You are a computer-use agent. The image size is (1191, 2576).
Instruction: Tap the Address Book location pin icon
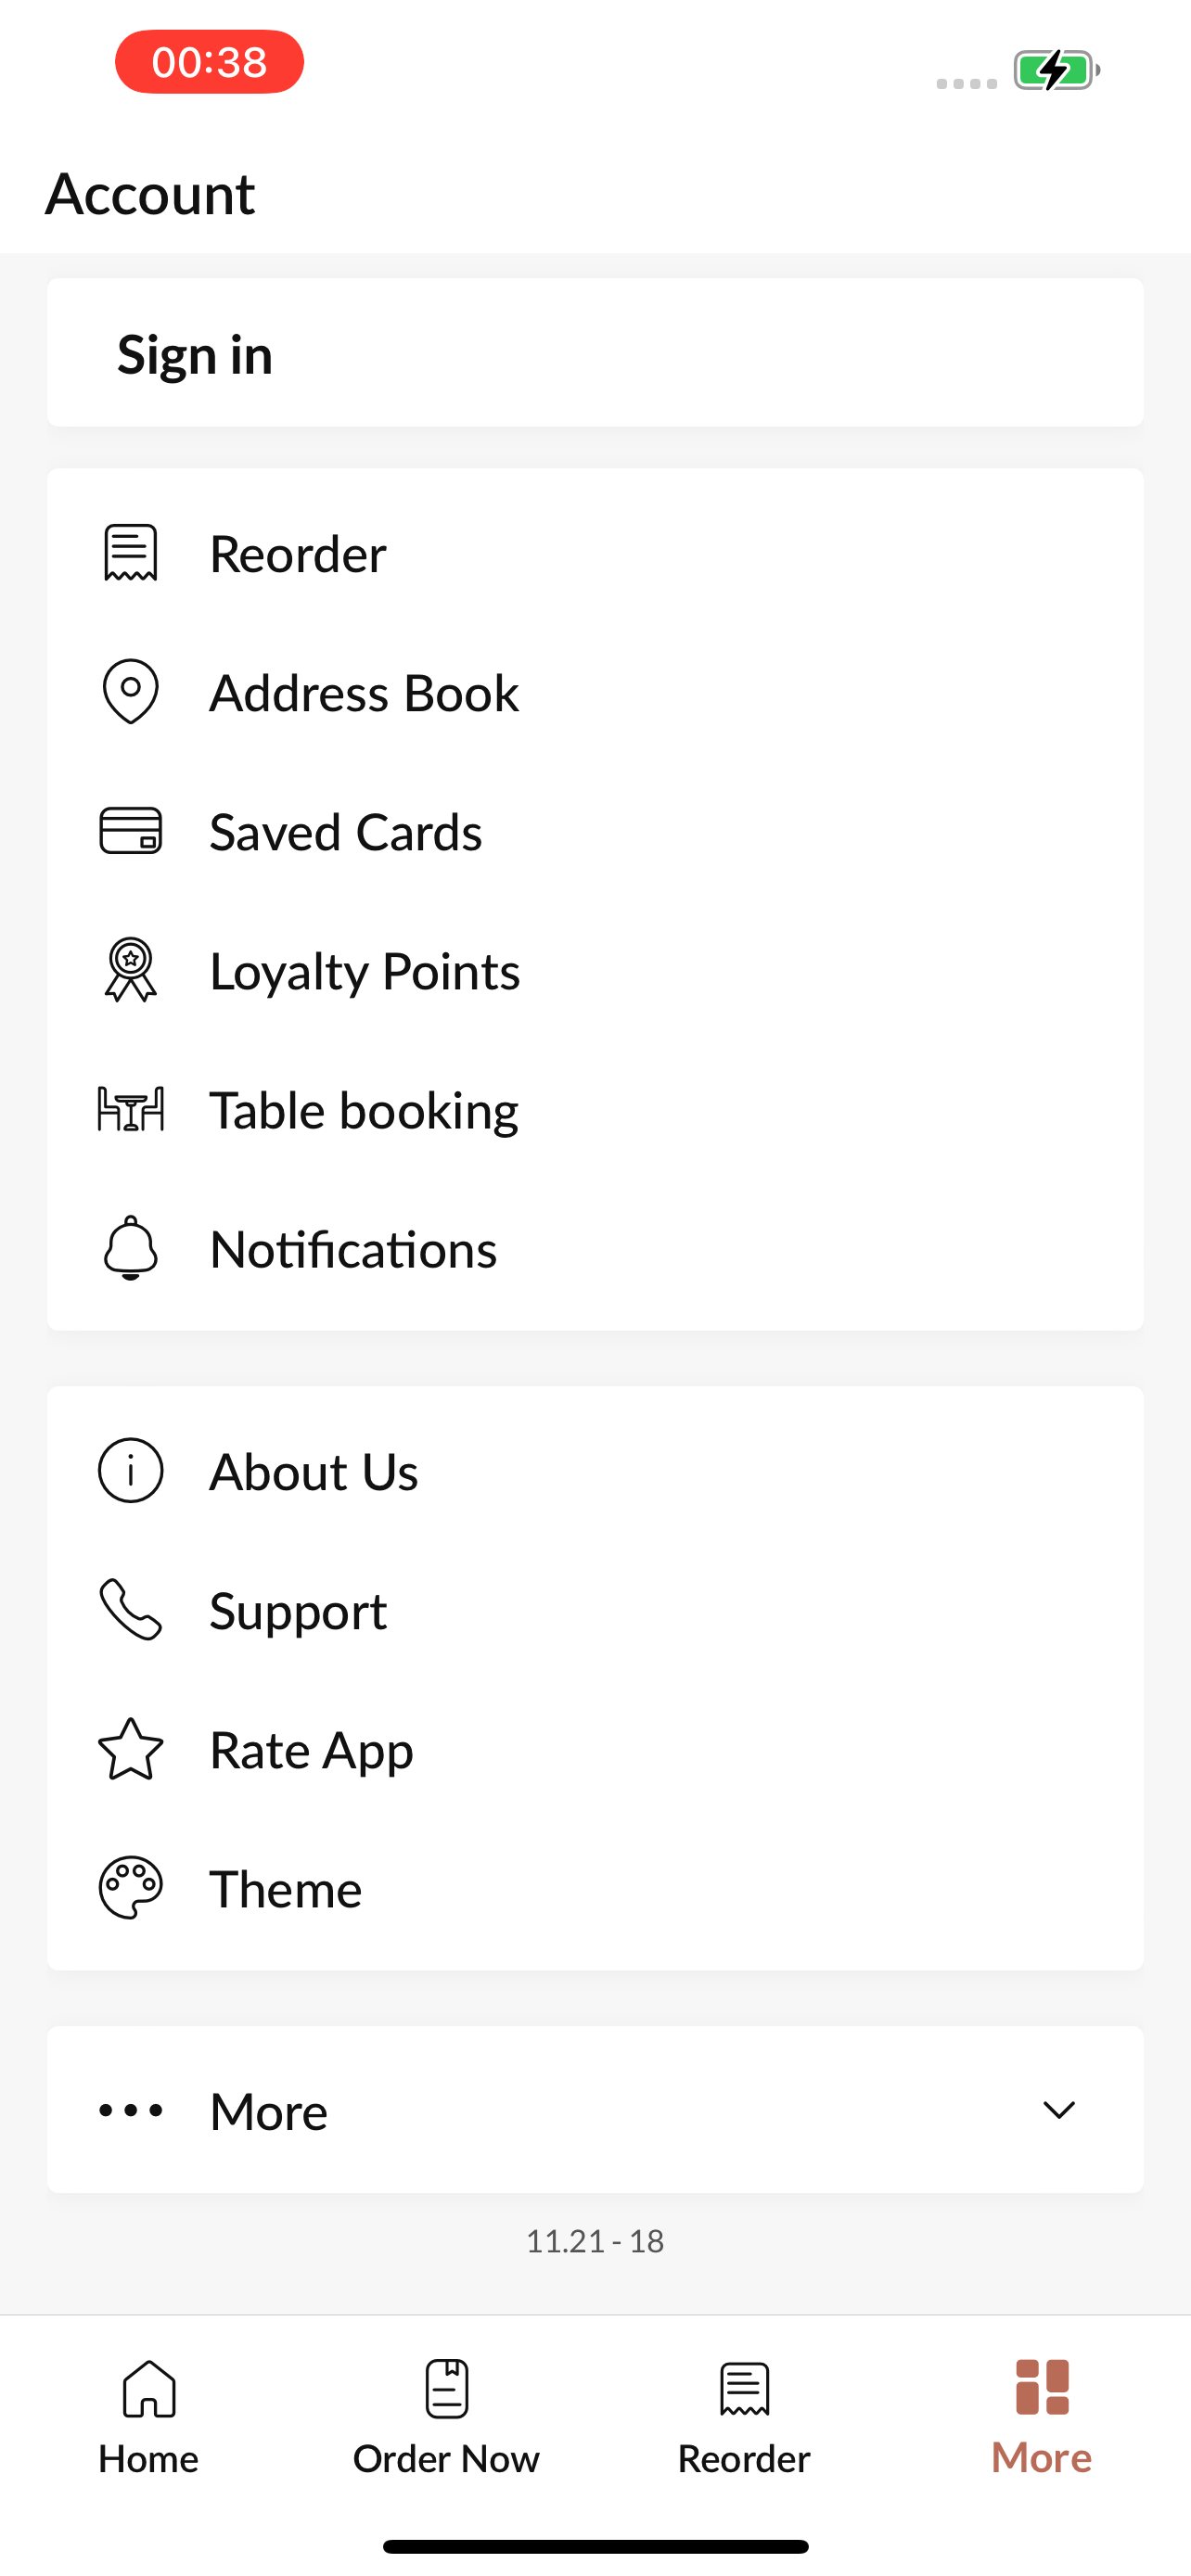[131, 691]
